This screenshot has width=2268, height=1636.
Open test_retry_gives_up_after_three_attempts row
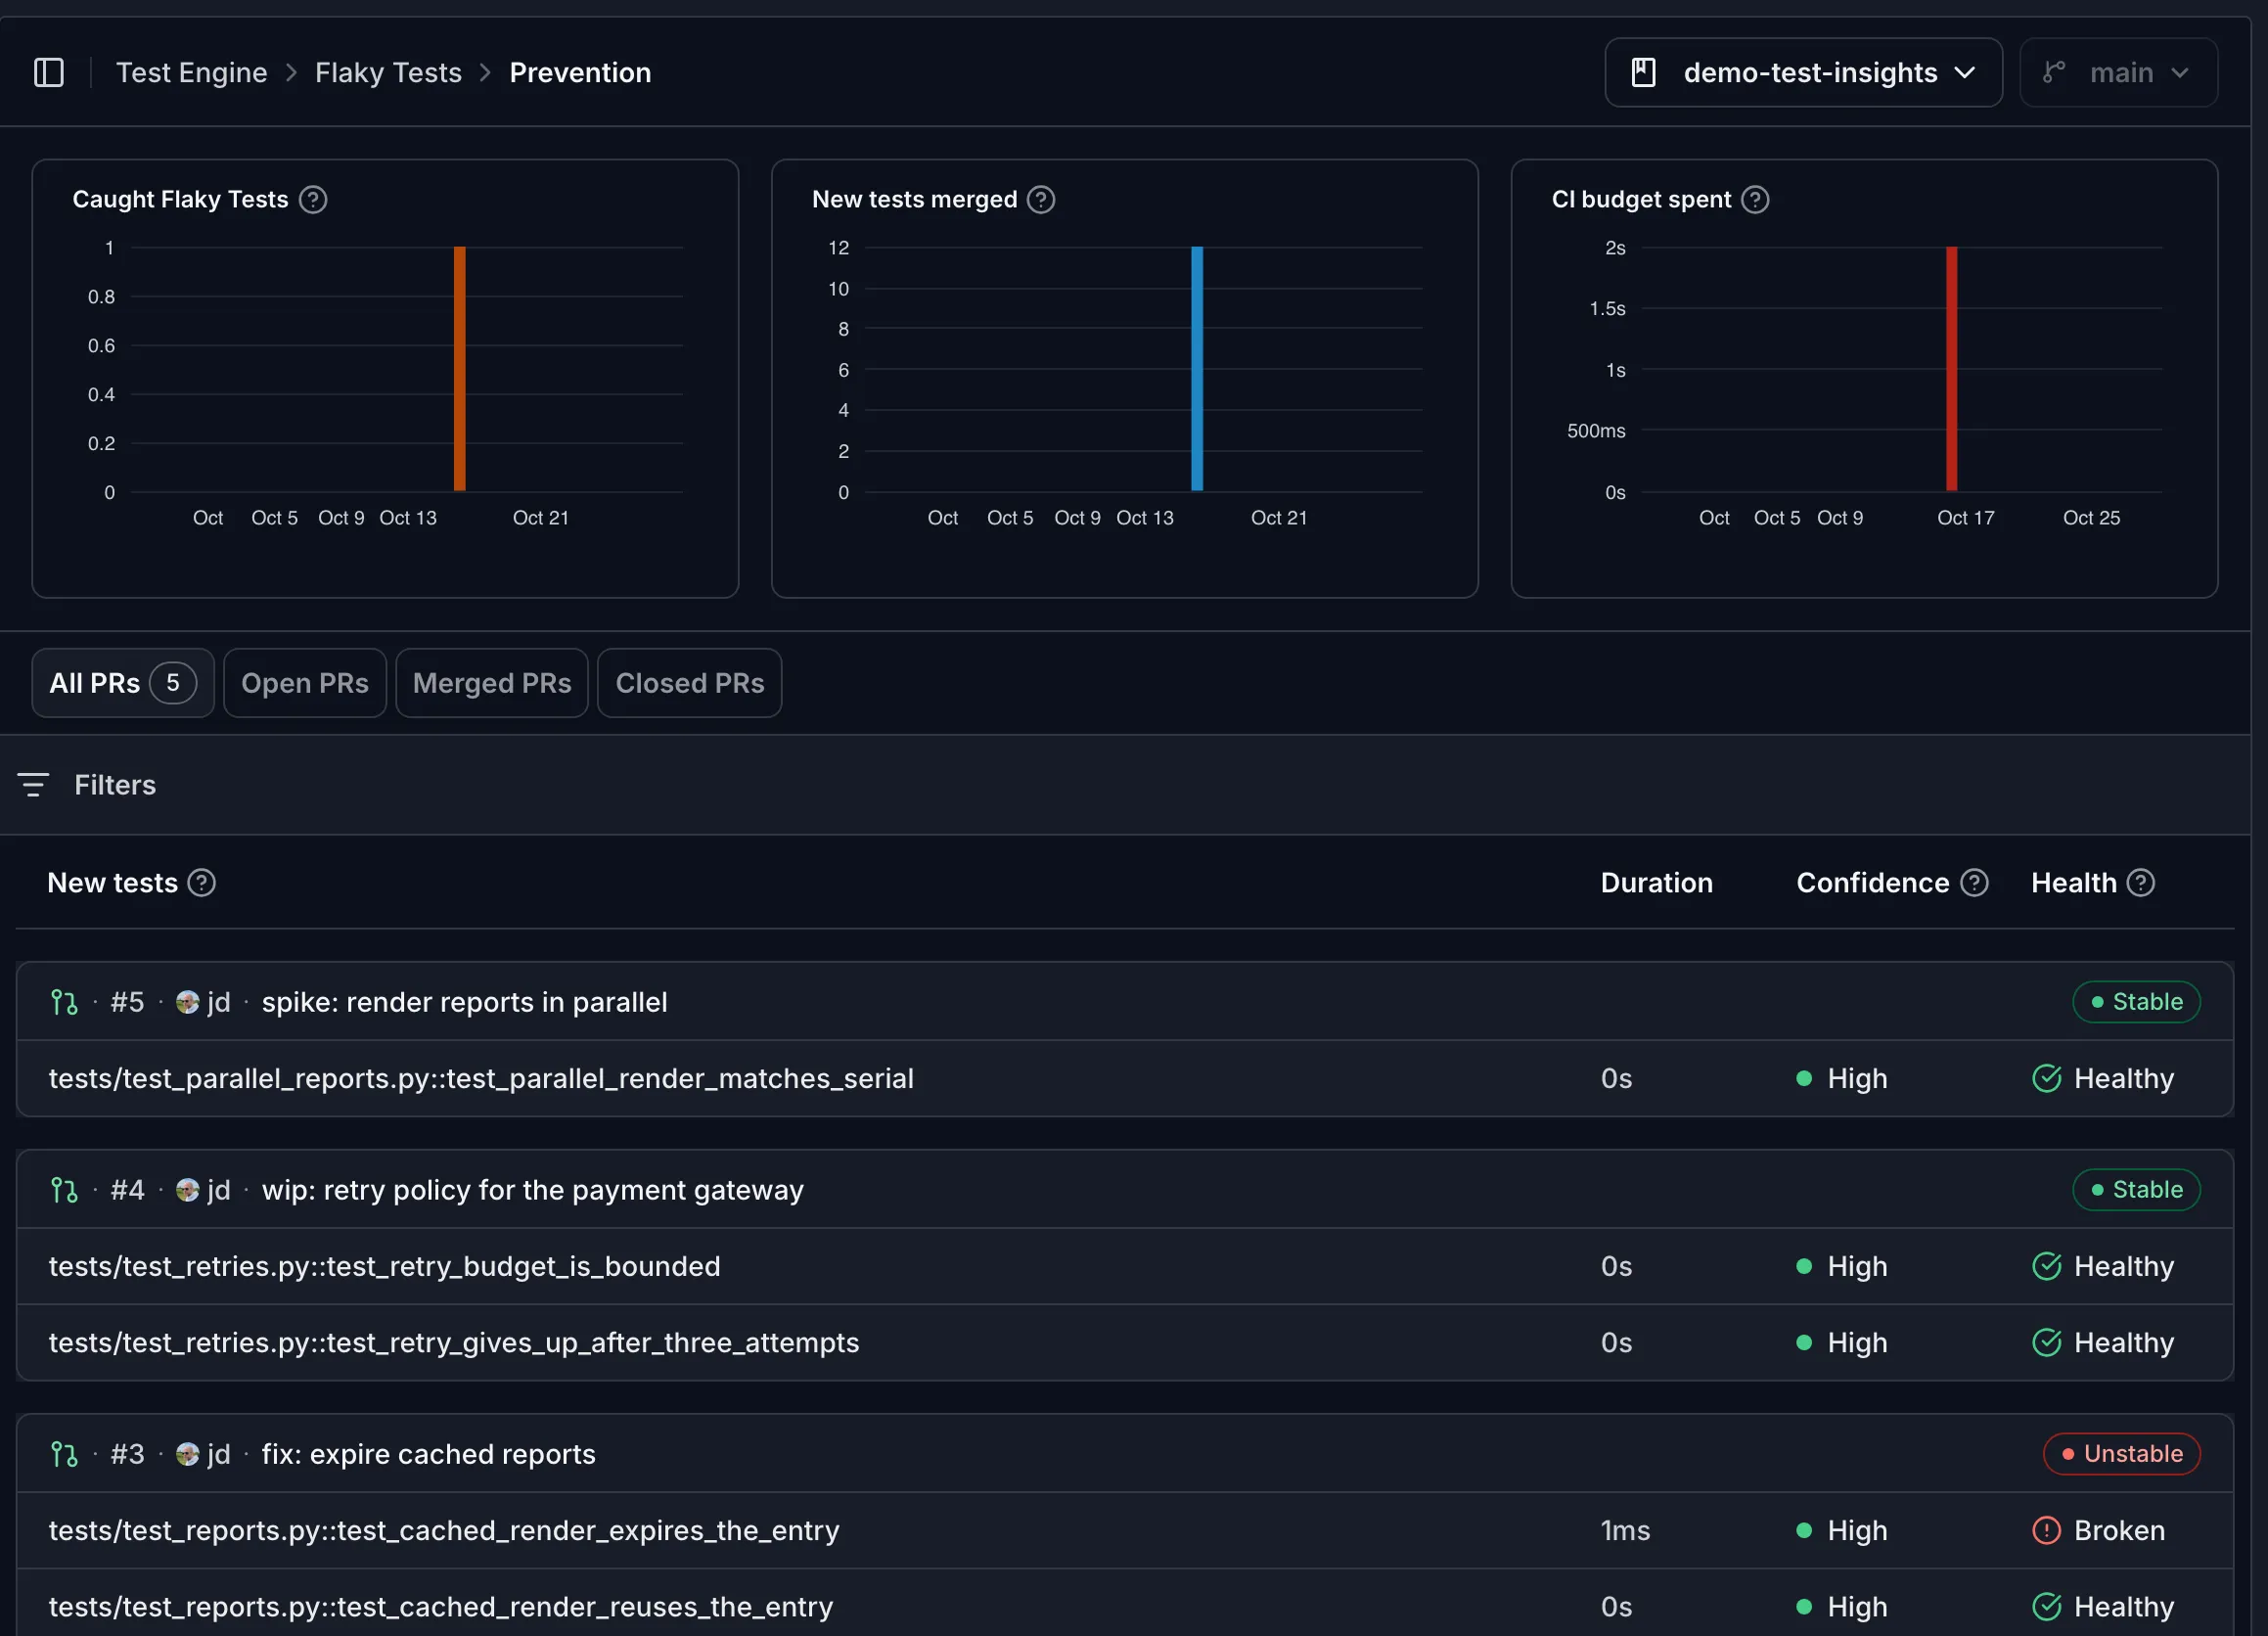point(1125,1342)
